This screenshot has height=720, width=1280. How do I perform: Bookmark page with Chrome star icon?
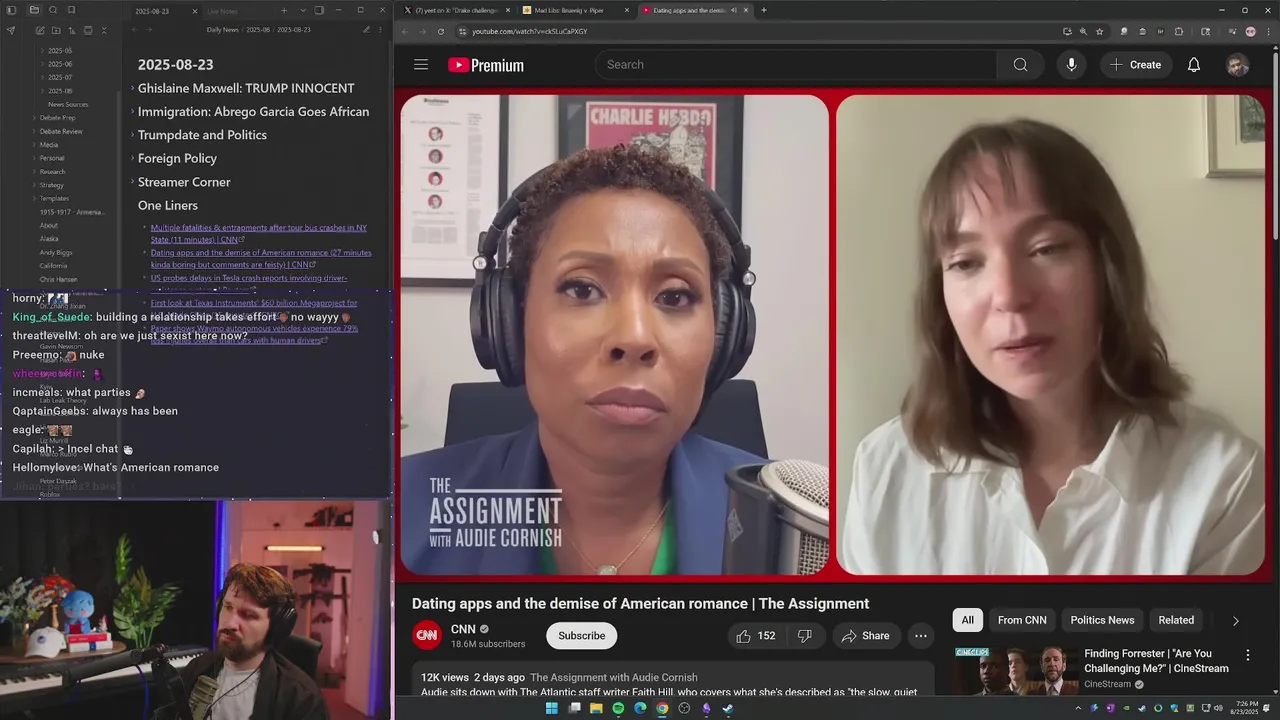(x=1099, y=31)
